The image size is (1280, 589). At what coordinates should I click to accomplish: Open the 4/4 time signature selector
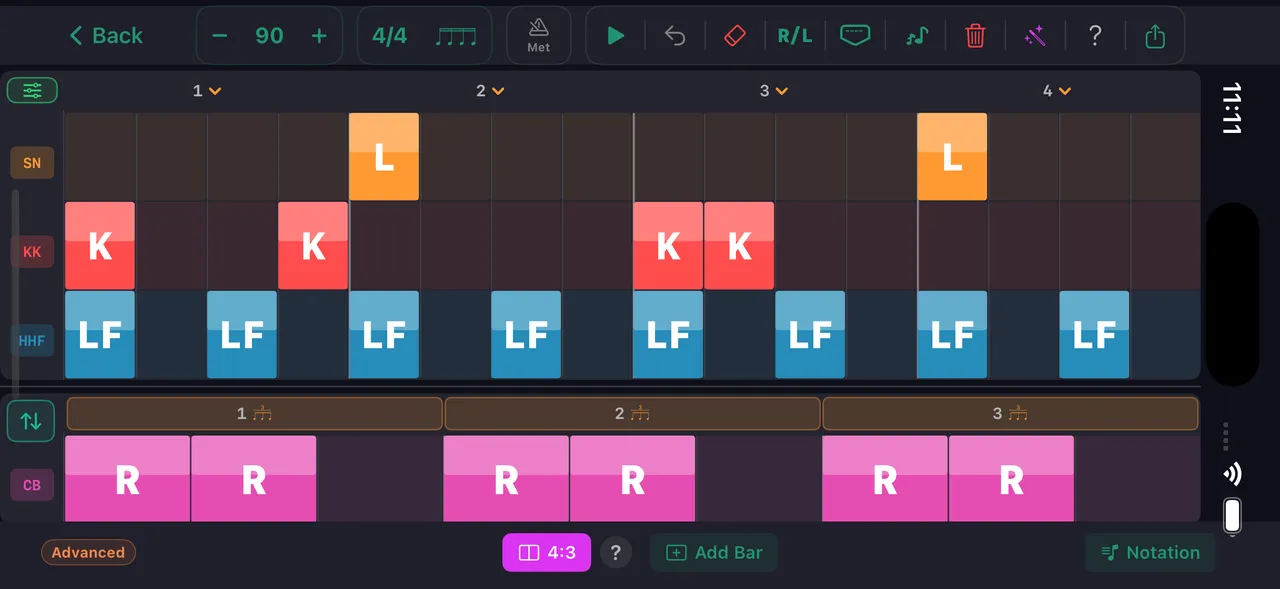[390, 36]
